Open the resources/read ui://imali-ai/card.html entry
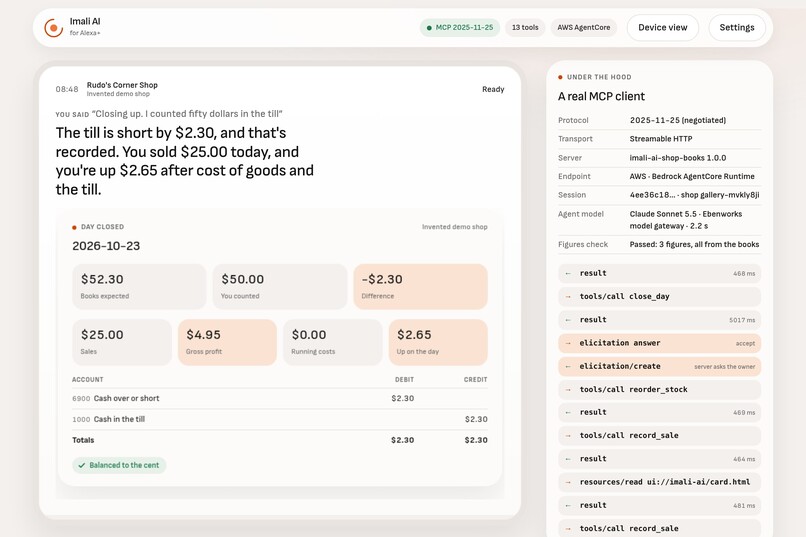 coord(660,482)
